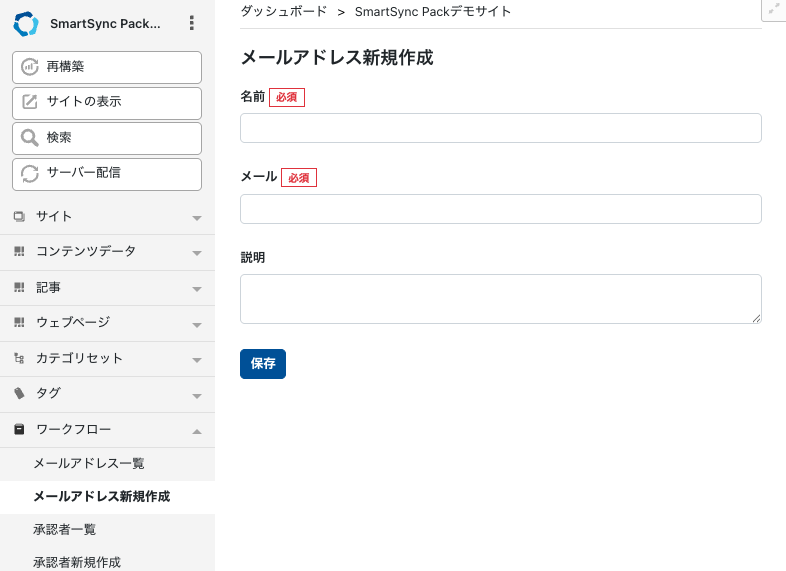Click the 名前 input field
Screen dimensions: 786x571
tap(500, 128)
